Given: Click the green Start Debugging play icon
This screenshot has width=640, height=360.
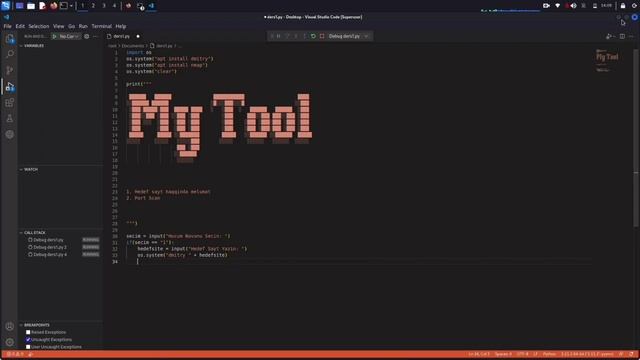Looking at the screenshot, I should click(54, 36).
